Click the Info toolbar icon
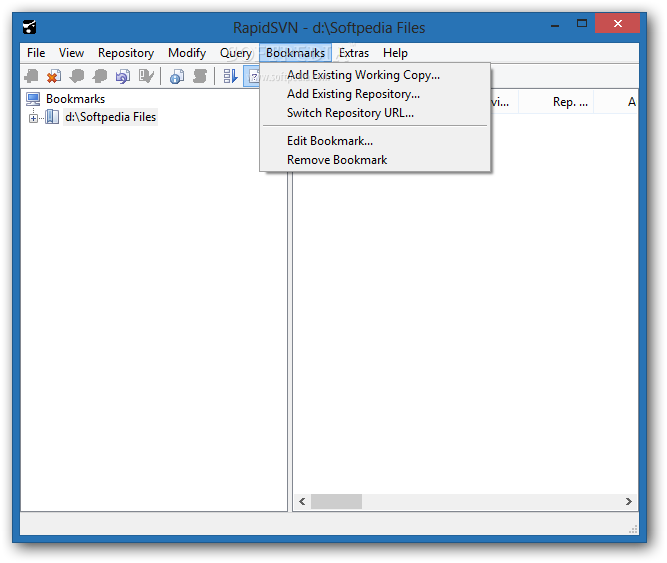 [x=177, y=77]
